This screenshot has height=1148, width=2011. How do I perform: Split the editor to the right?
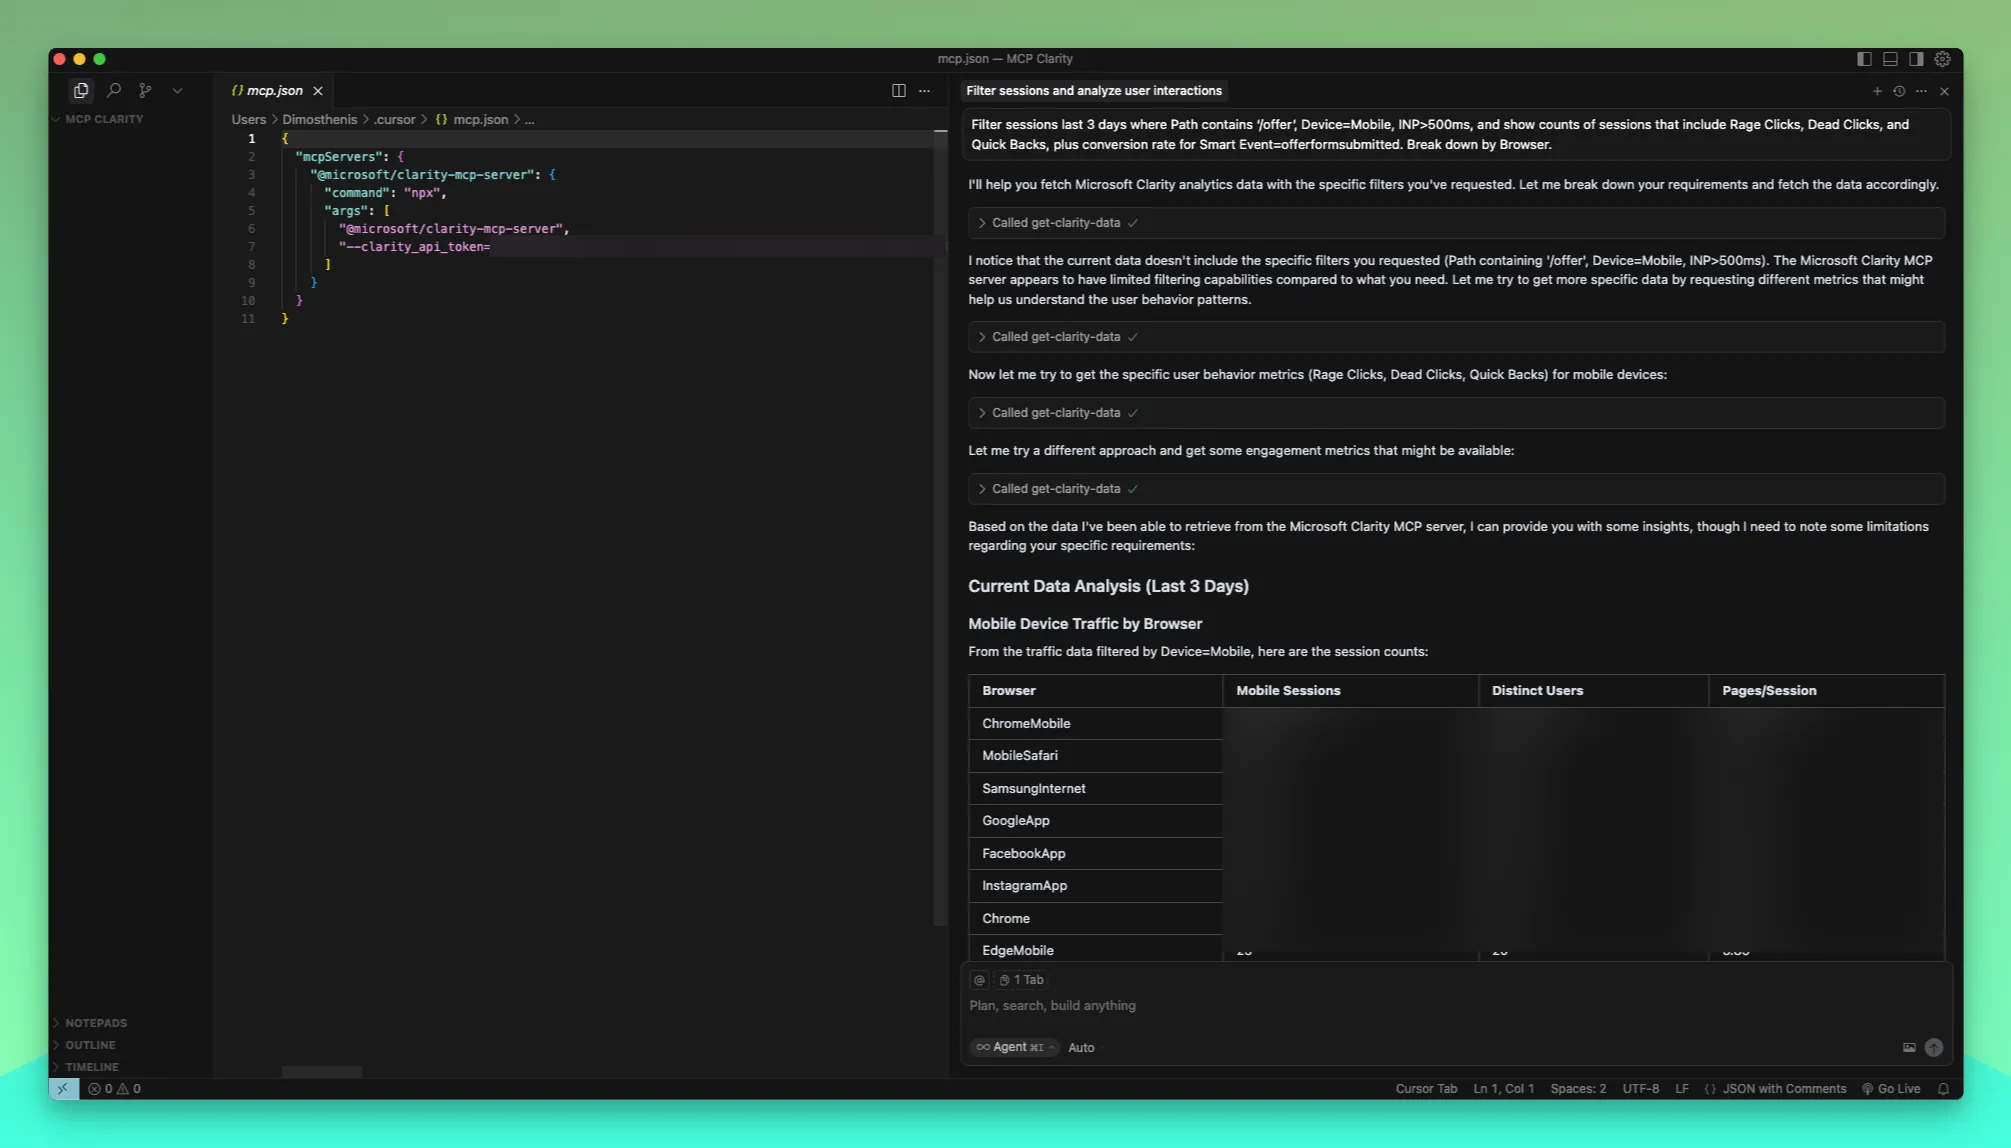click(x=898, y=91)
